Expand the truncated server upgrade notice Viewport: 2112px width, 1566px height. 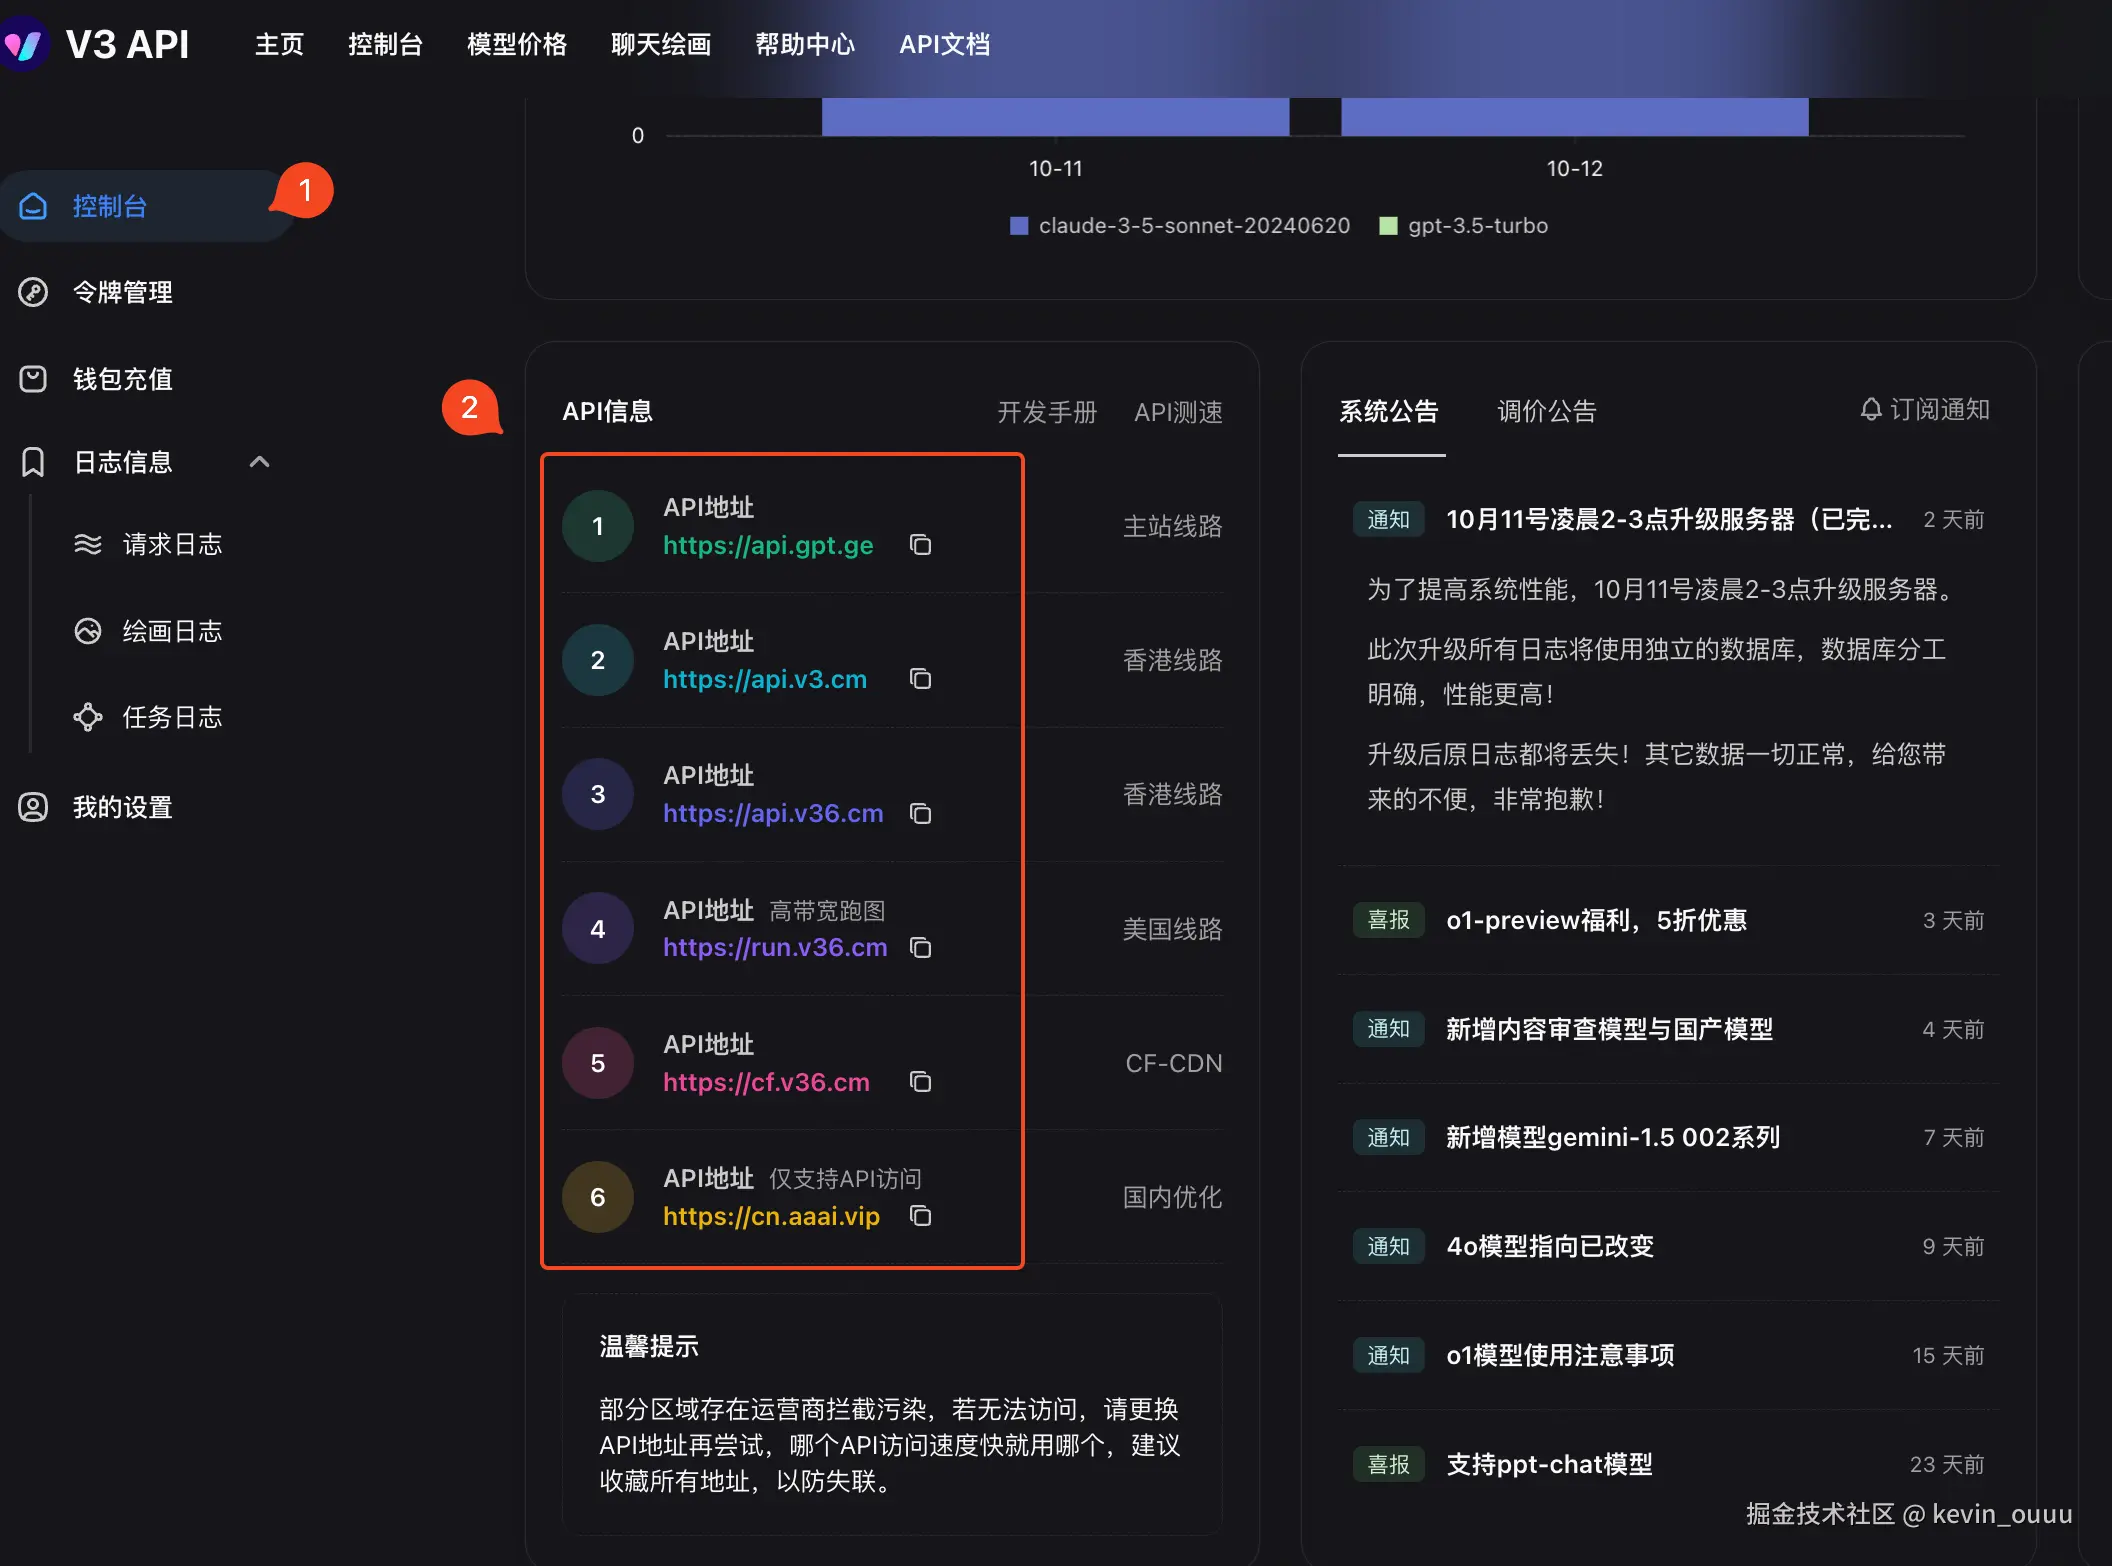click(1668, 519)
